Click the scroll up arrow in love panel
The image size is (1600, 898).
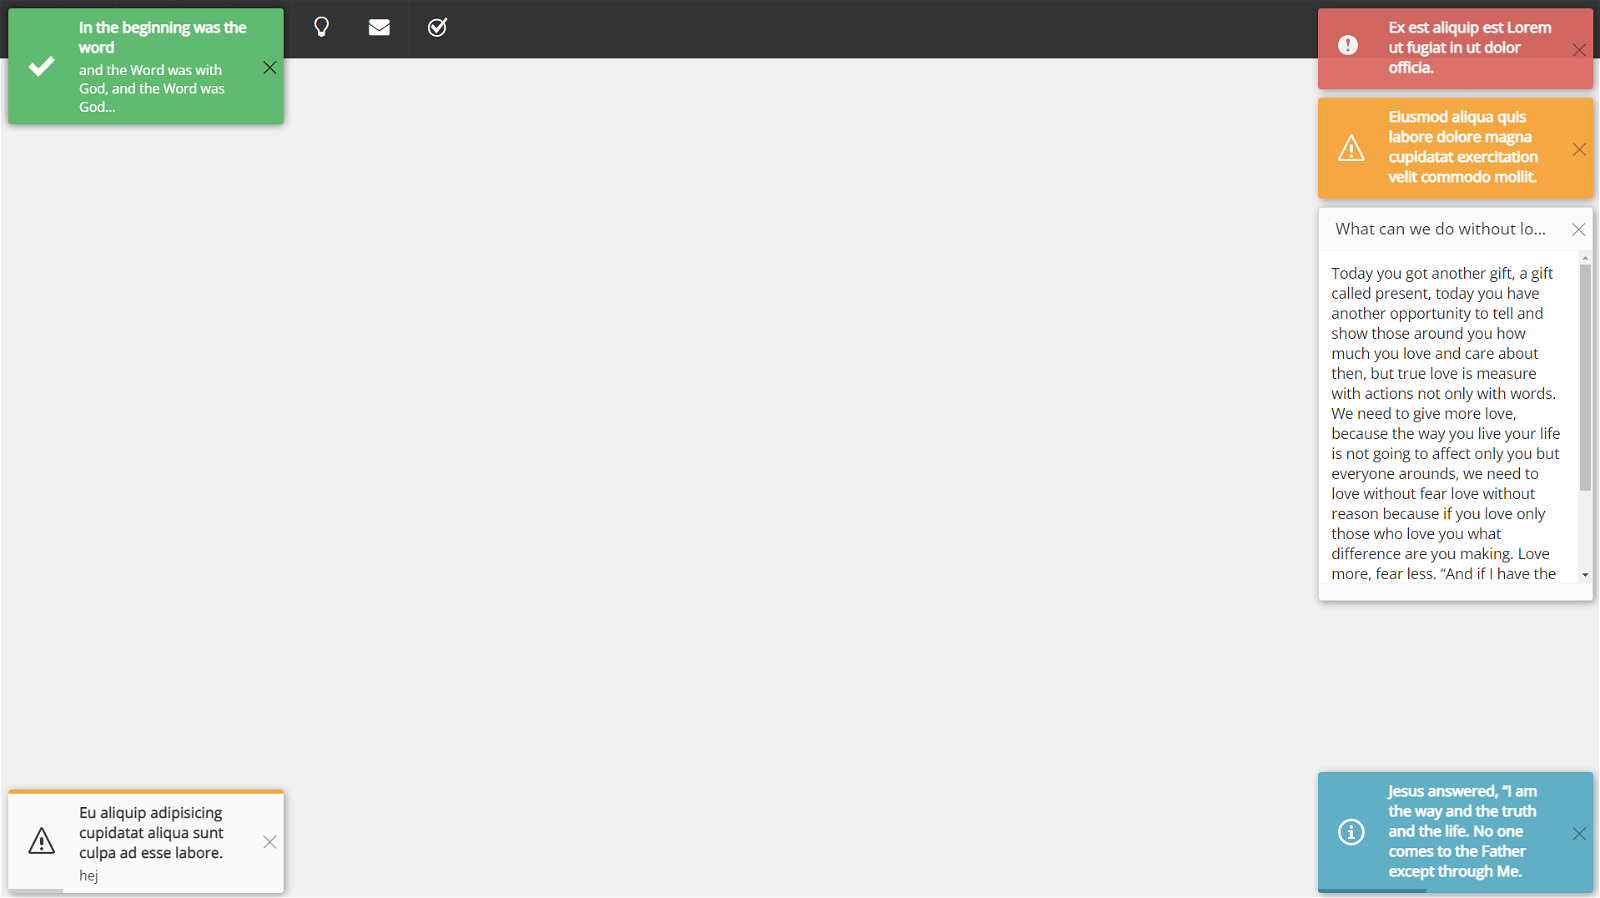1585,258
